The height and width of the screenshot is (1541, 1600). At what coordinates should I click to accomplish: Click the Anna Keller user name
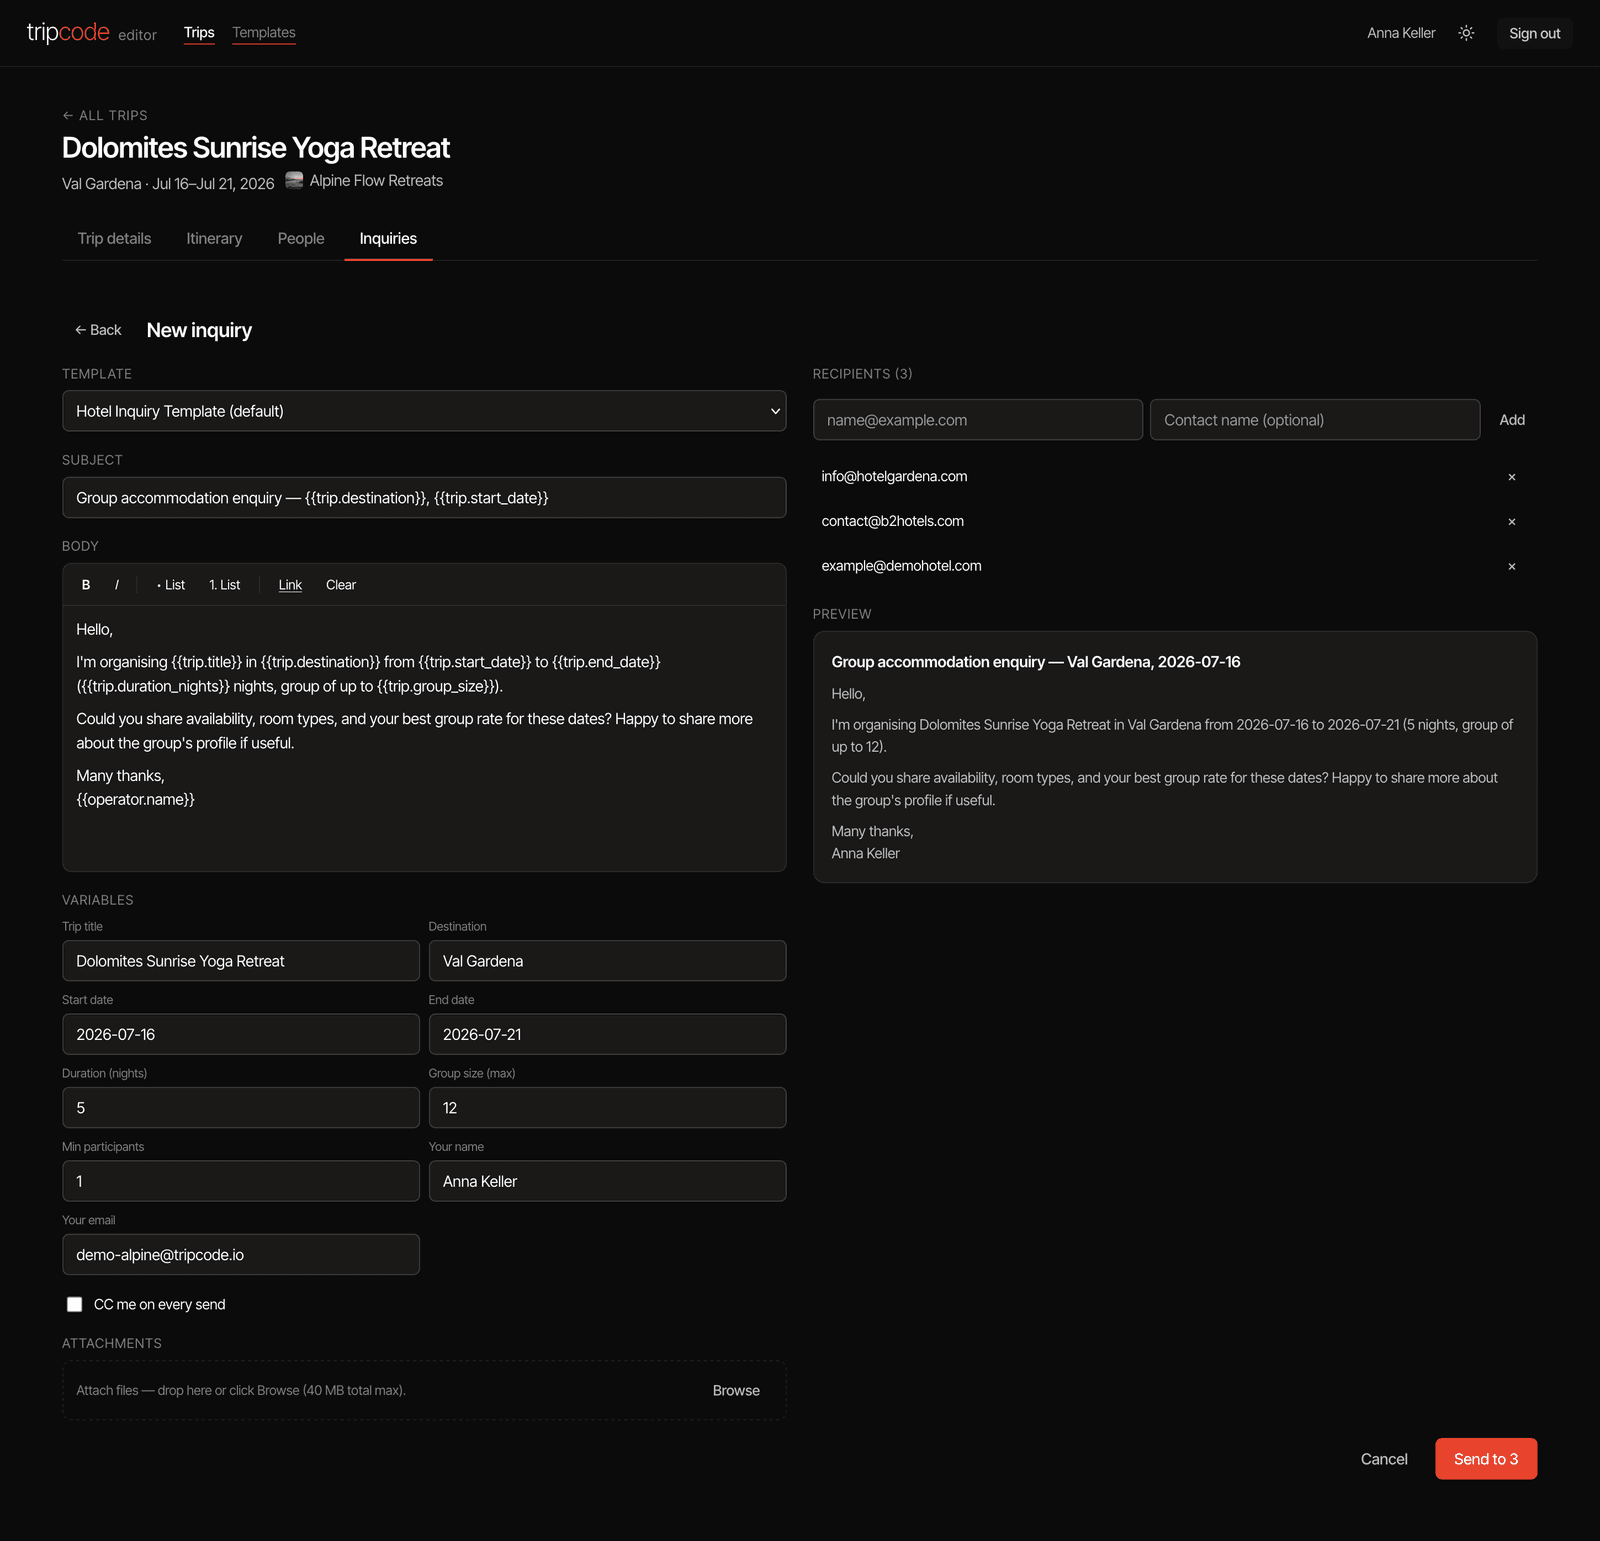click(x=1401, y=33)
